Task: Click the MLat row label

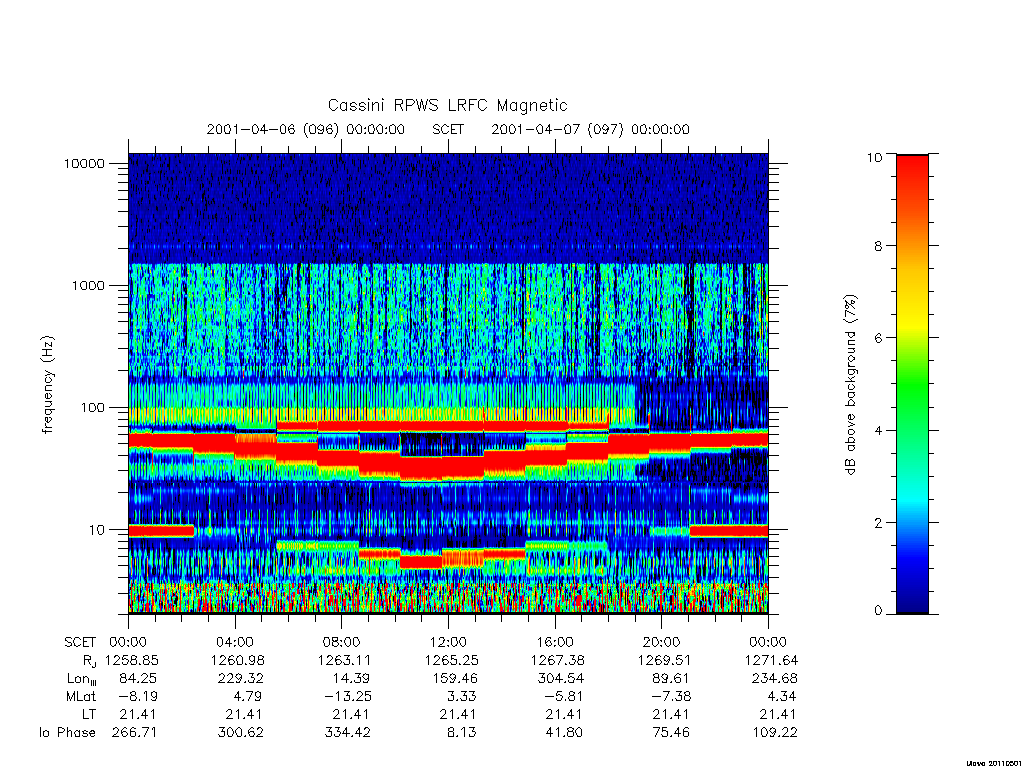Action: pyautogui.click(x=81, y=696)
